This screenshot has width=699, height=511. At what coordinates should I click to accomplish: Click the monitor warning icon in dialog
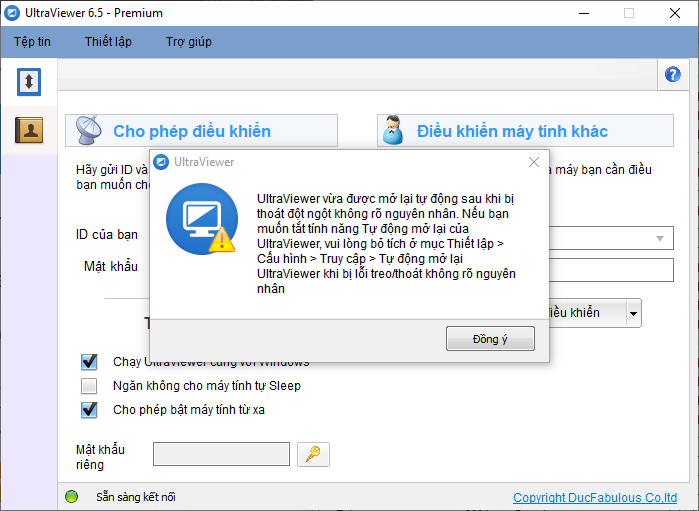[x=202, y=219]
